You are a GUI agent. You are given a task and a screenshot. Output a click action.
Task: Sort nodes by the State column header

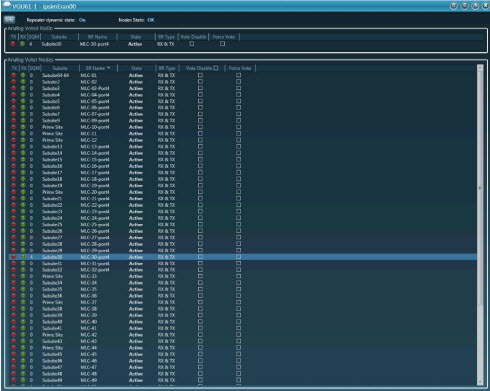click(x=136, y=68)
